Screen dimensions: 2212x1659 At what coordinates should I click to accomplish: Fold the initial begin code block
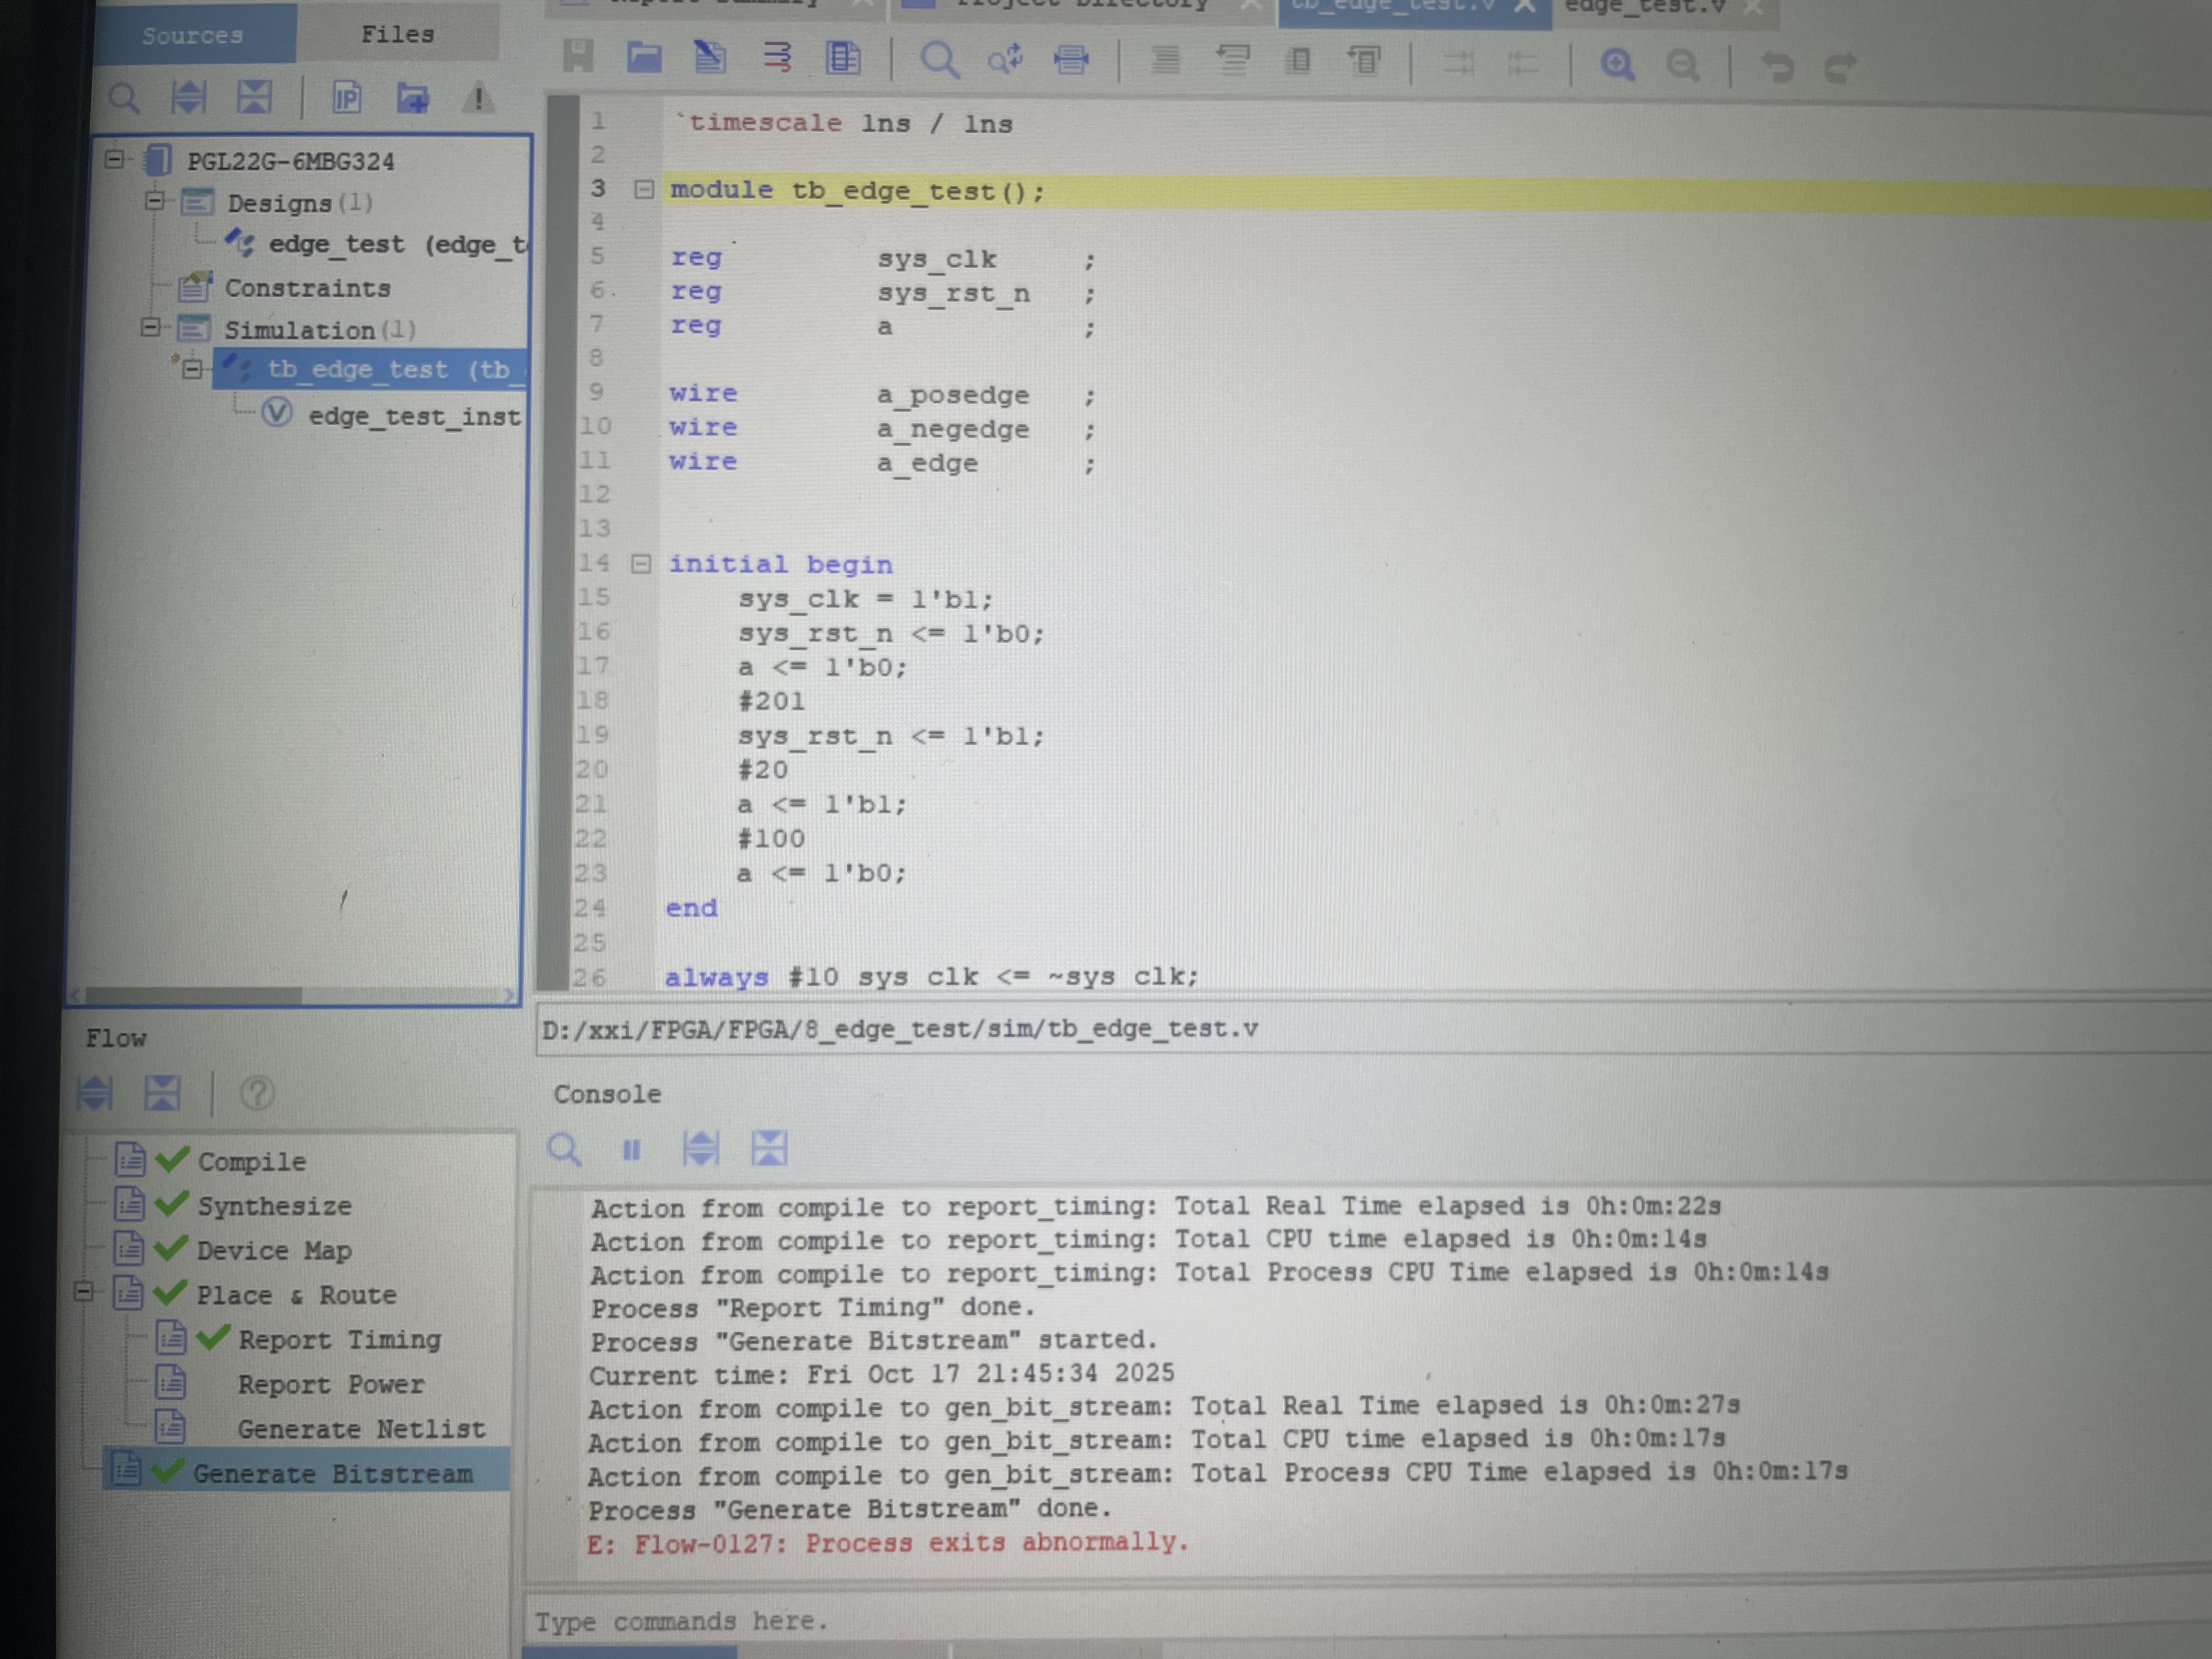641,564
